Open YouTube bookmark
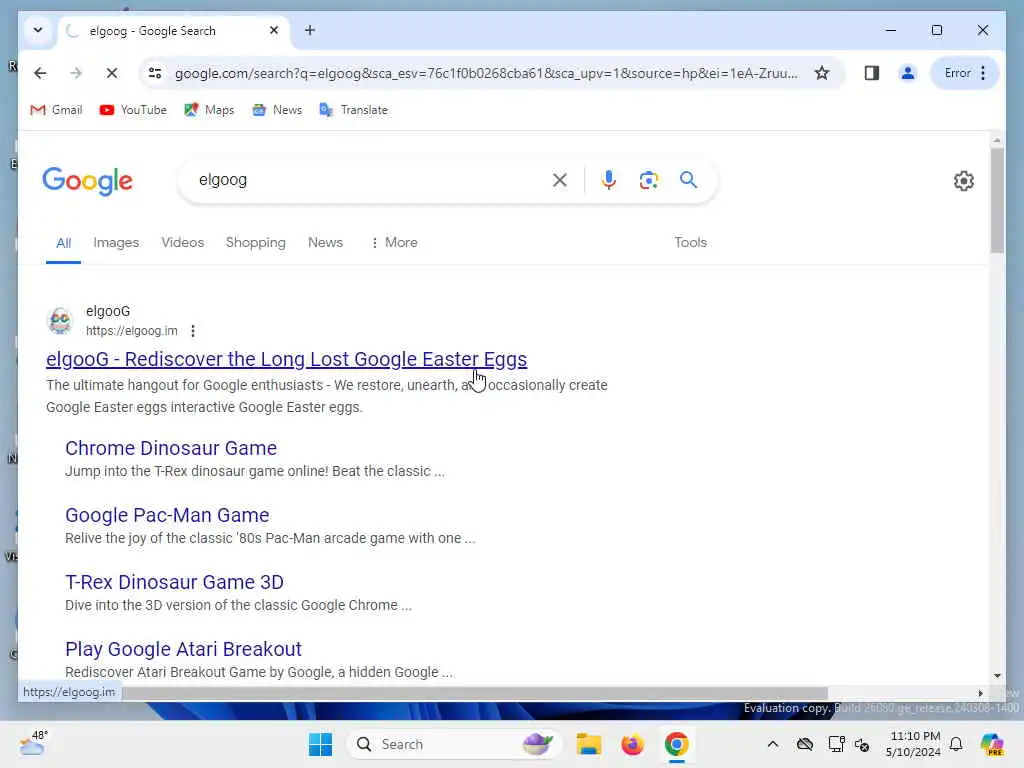Image resolution: width=1024 pixels, height=768 pixels. [133, 110]
